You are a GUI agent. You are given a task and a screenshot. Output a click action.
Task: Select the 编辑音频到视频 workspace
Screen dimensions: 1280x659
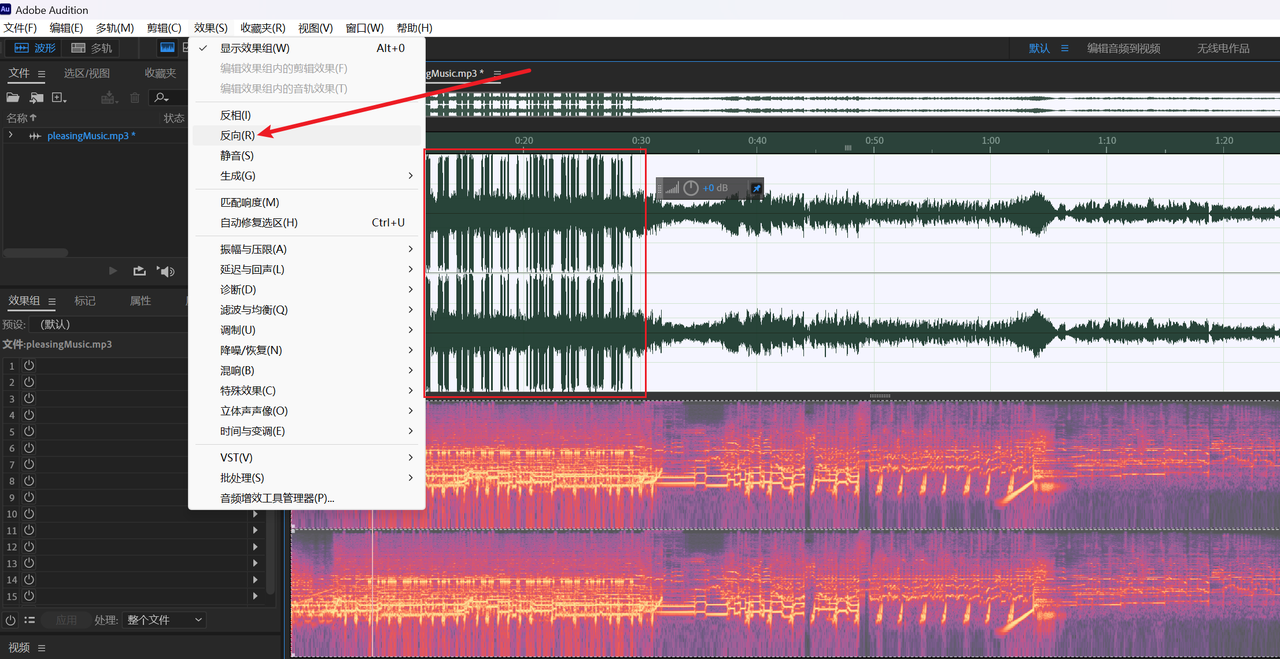coord(1123,48)
